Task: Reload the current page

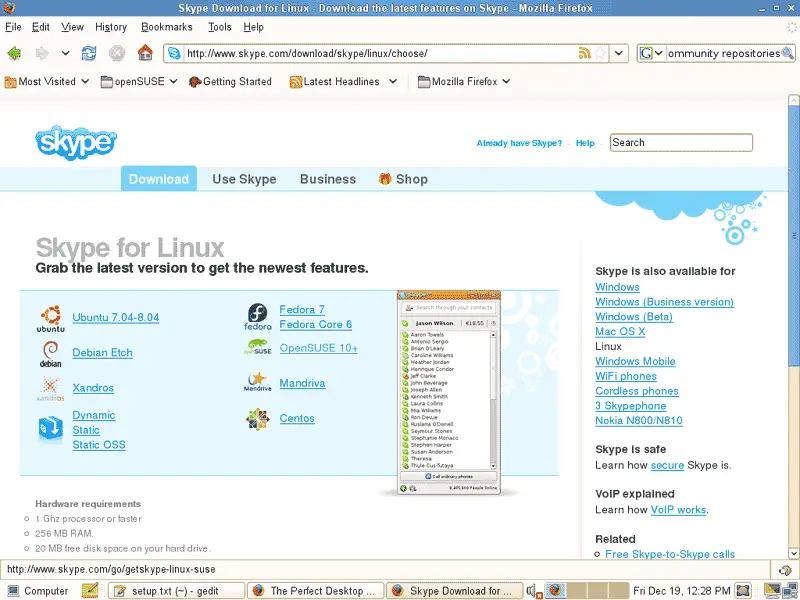Action: [89, 53]
